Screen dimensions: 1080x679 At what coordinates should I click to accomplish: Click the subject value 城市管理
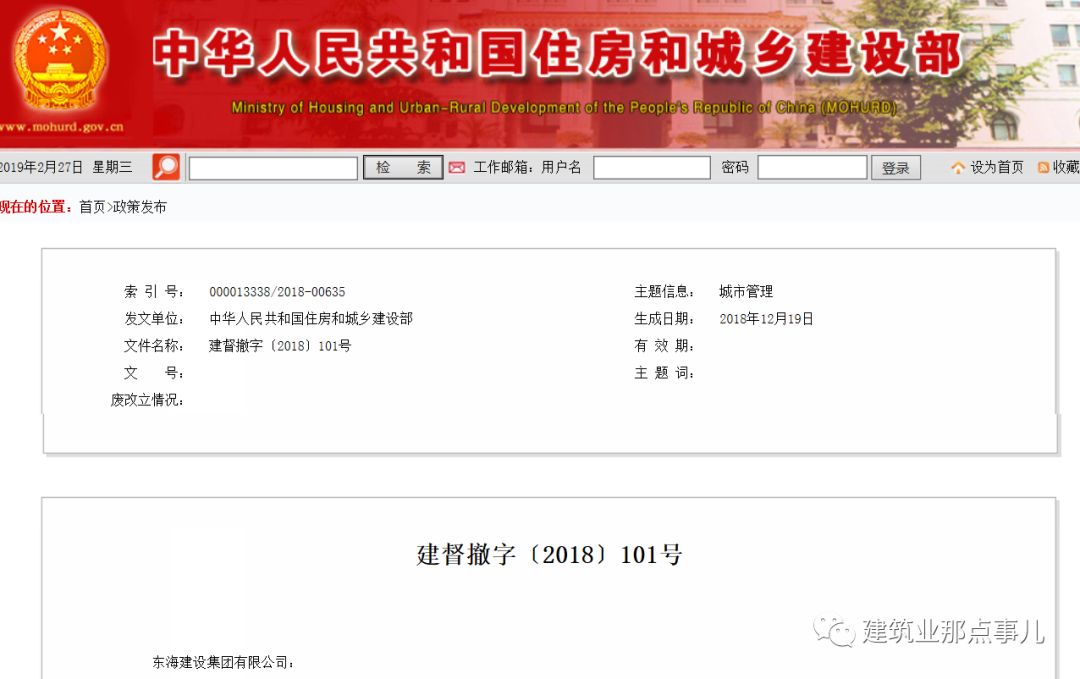(x=746, y=291)
